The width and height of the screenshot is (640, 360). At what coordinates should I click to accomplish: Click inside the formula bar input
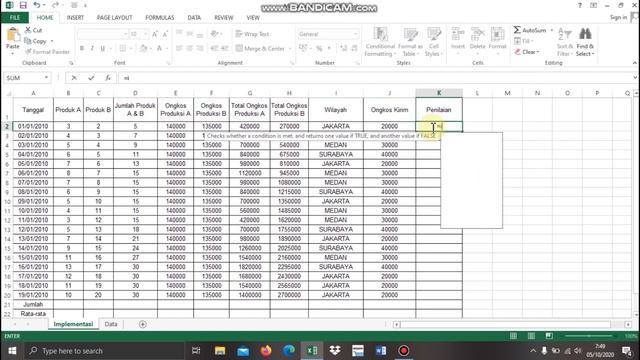[376, 78]
